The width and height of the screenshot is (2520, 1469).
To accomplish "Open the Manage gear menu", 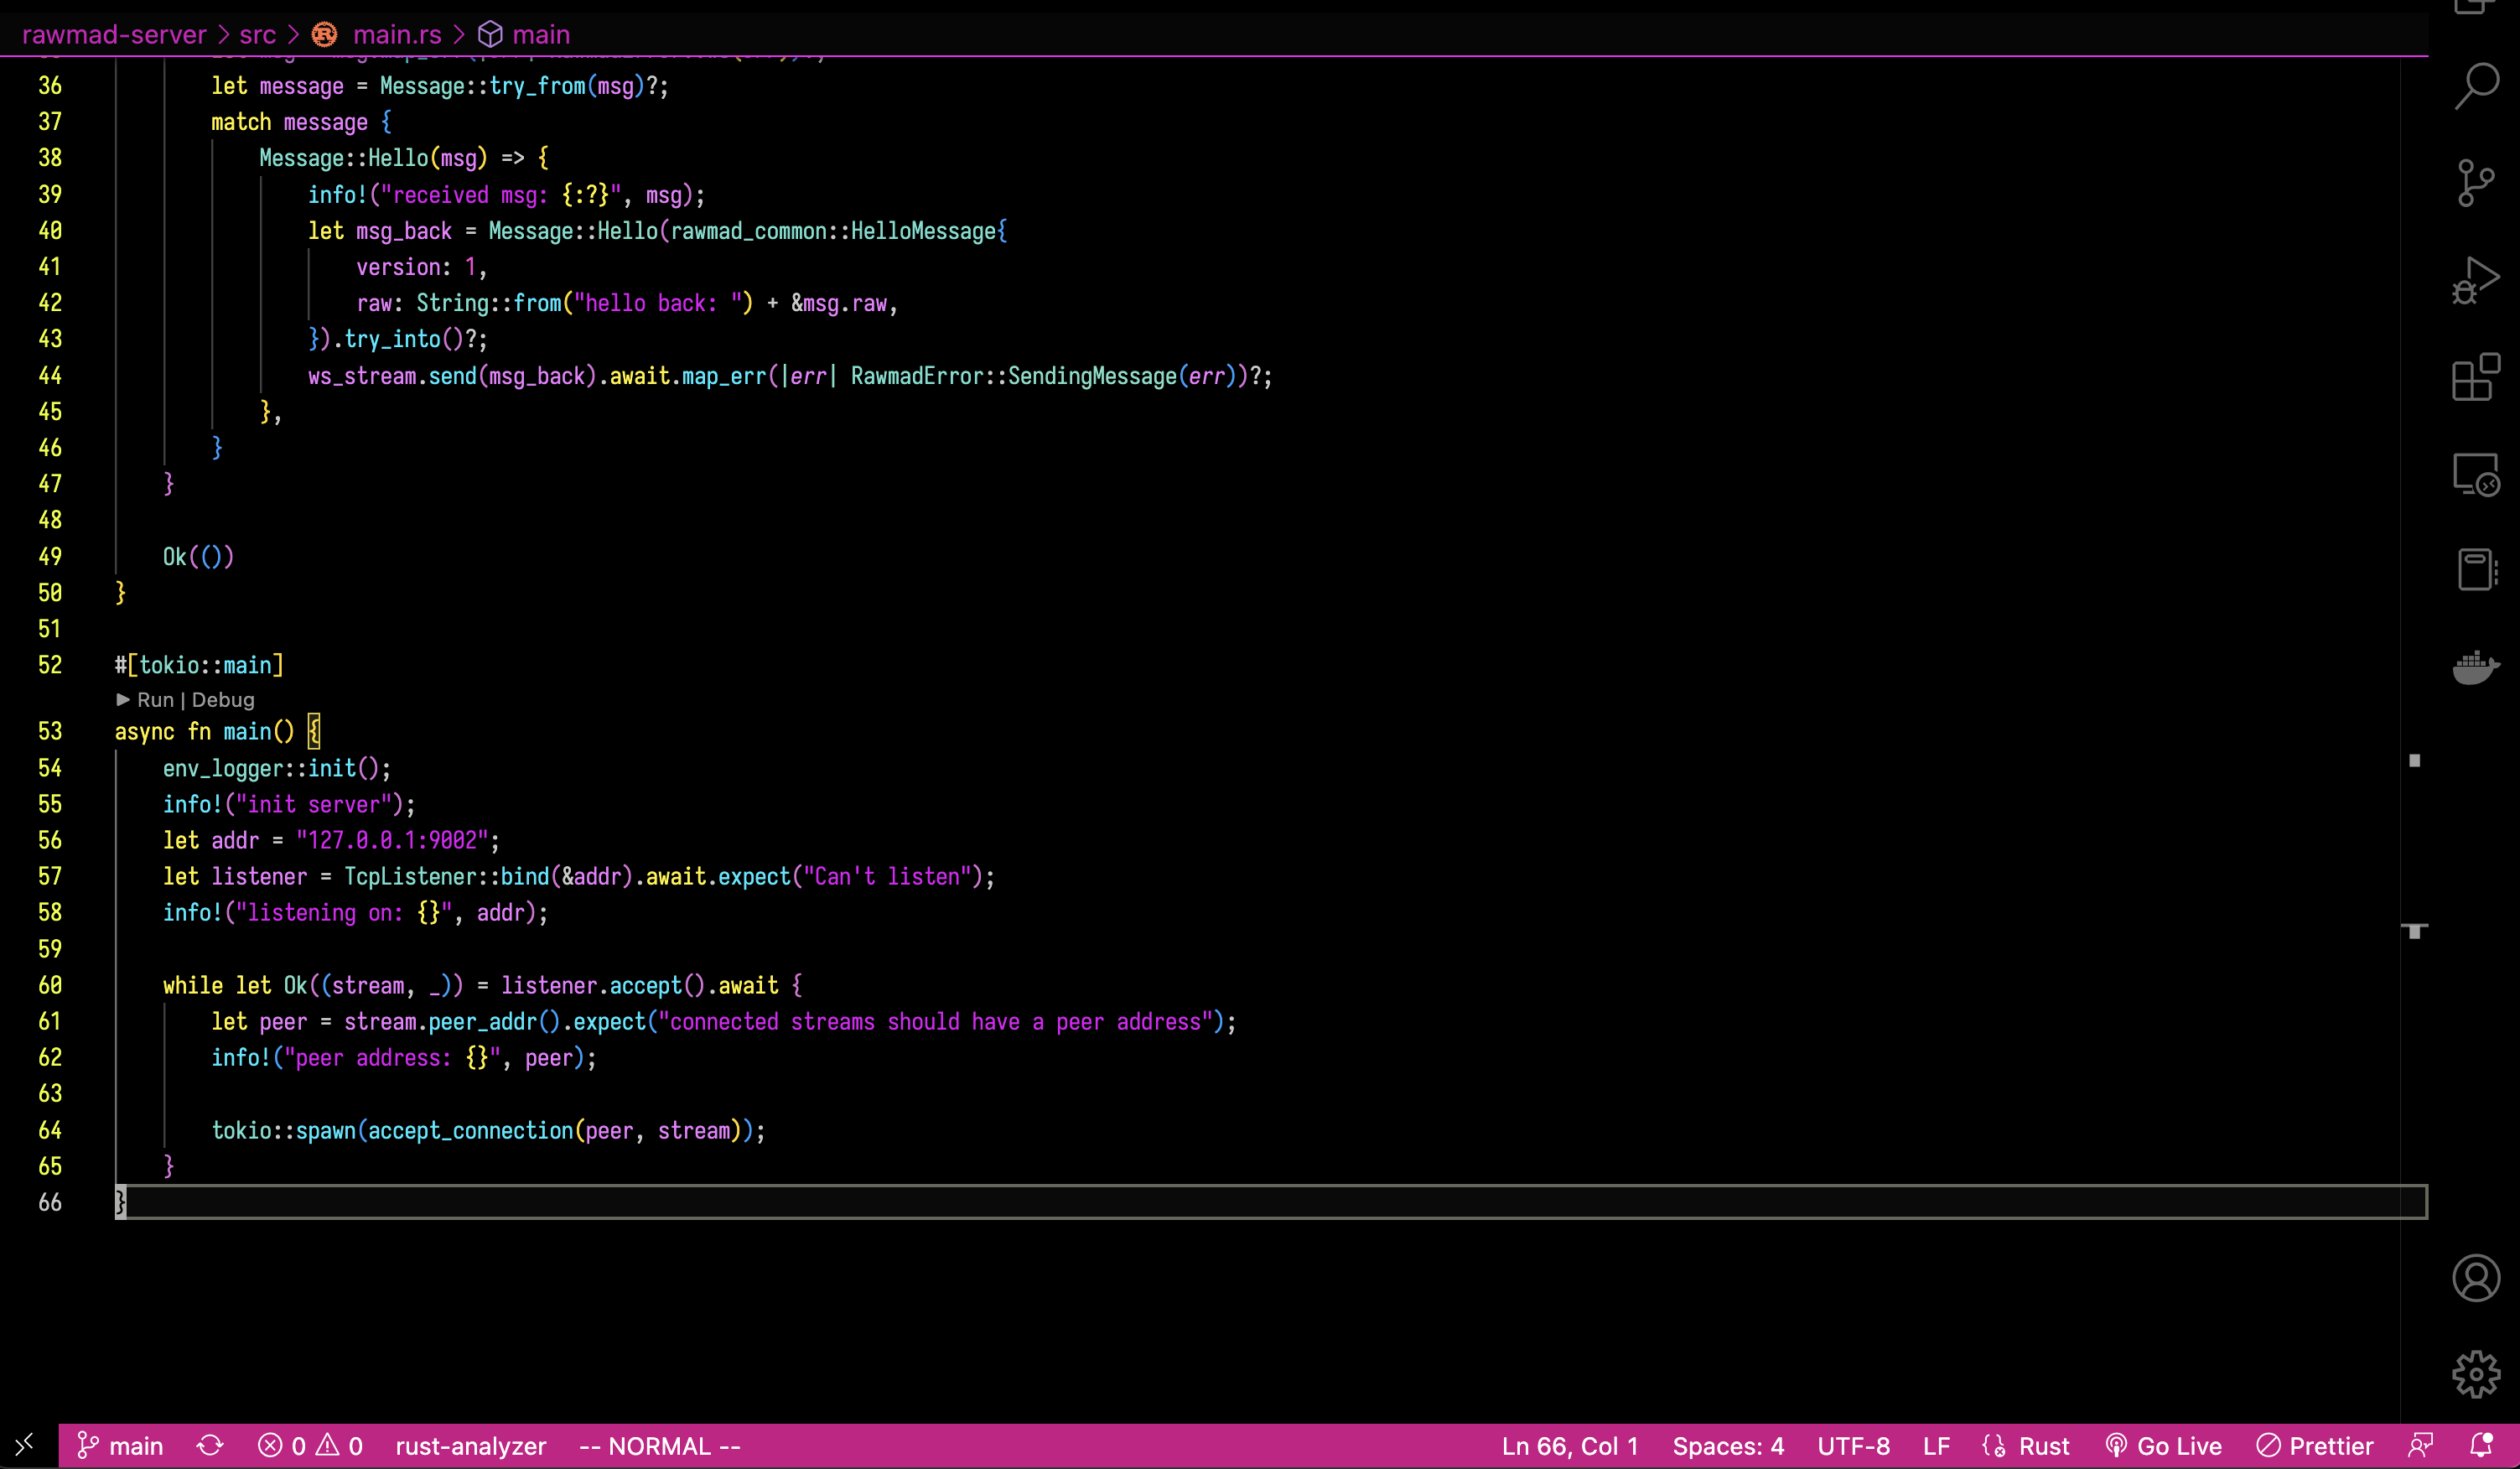I will (x=2476, y=1375).
